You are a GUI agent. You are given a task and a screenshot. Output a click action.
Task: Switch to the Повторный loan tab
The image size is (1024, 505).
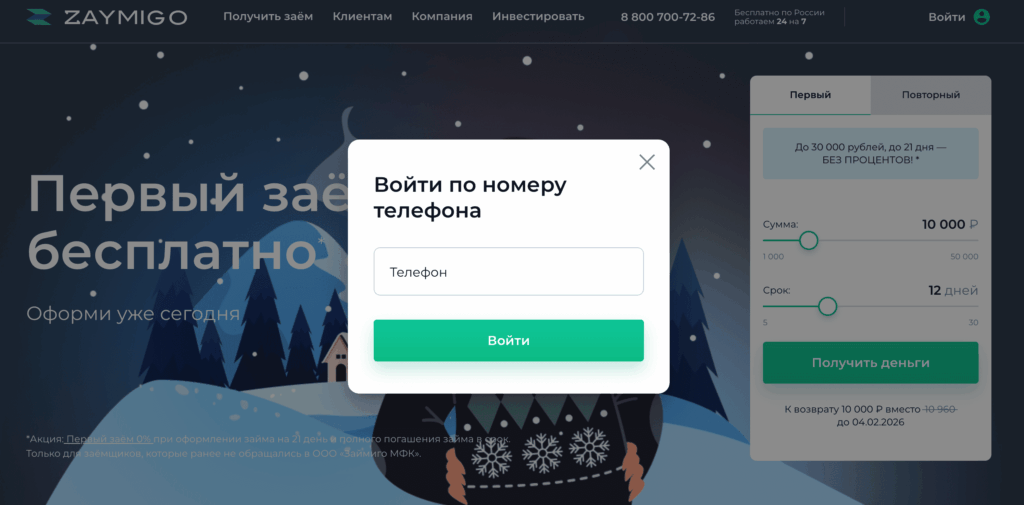[931, 95]
